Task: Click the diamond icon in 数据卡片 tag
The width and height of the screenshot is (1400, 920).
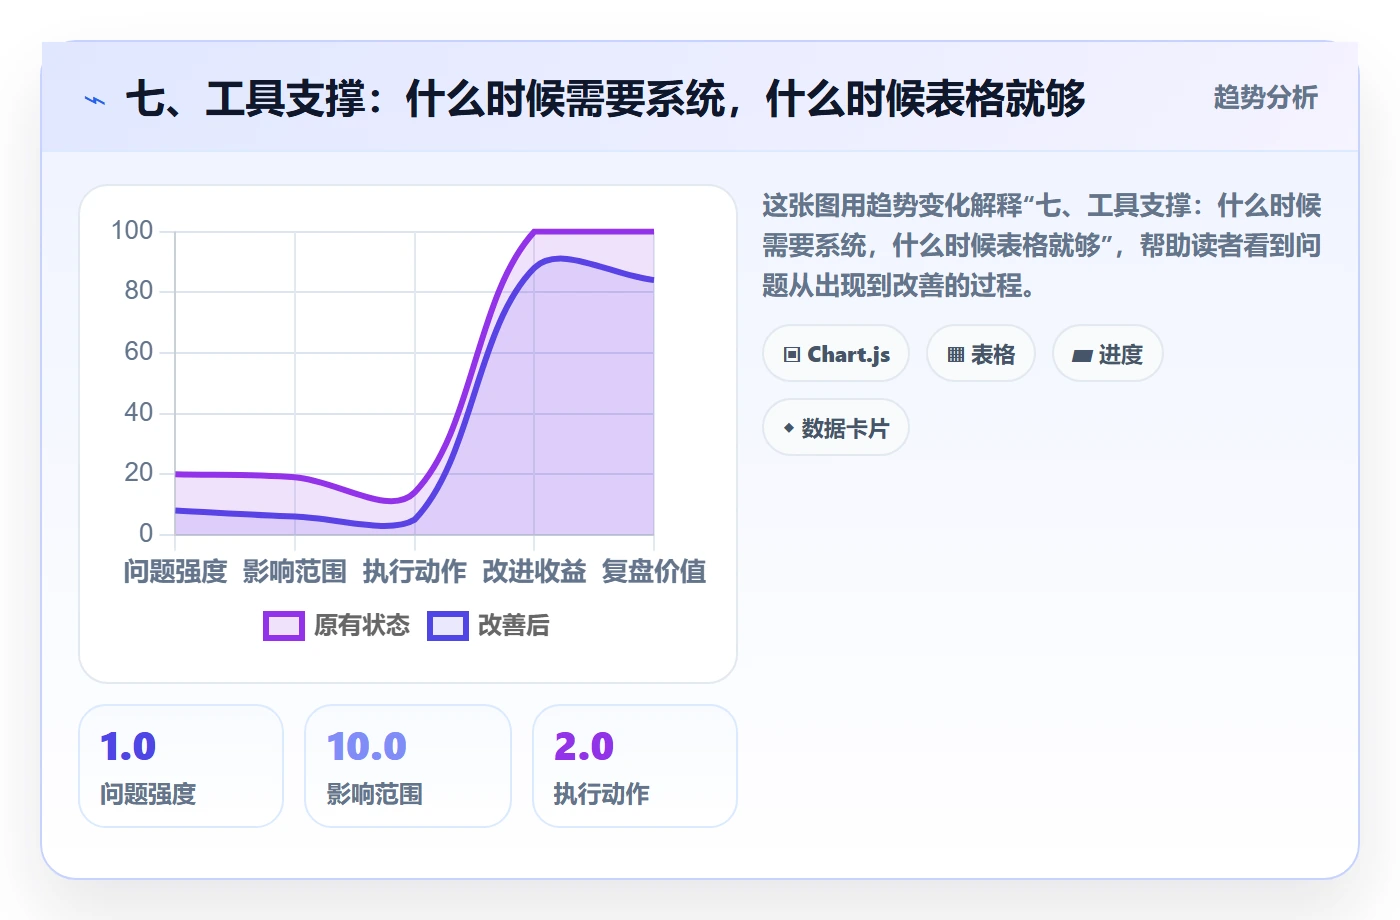Action: coord(789,428)
